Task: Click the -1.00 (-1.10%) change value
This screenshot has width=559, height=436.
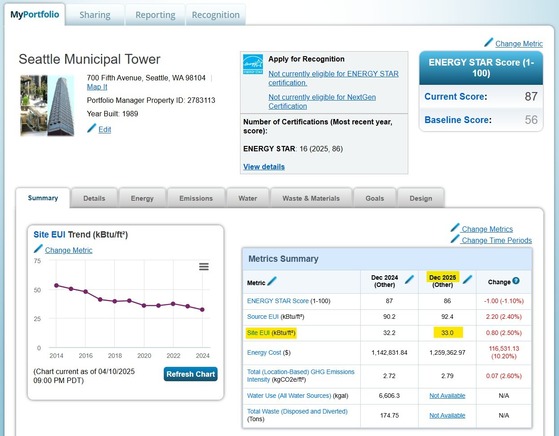Action: (x=504, y=301)
